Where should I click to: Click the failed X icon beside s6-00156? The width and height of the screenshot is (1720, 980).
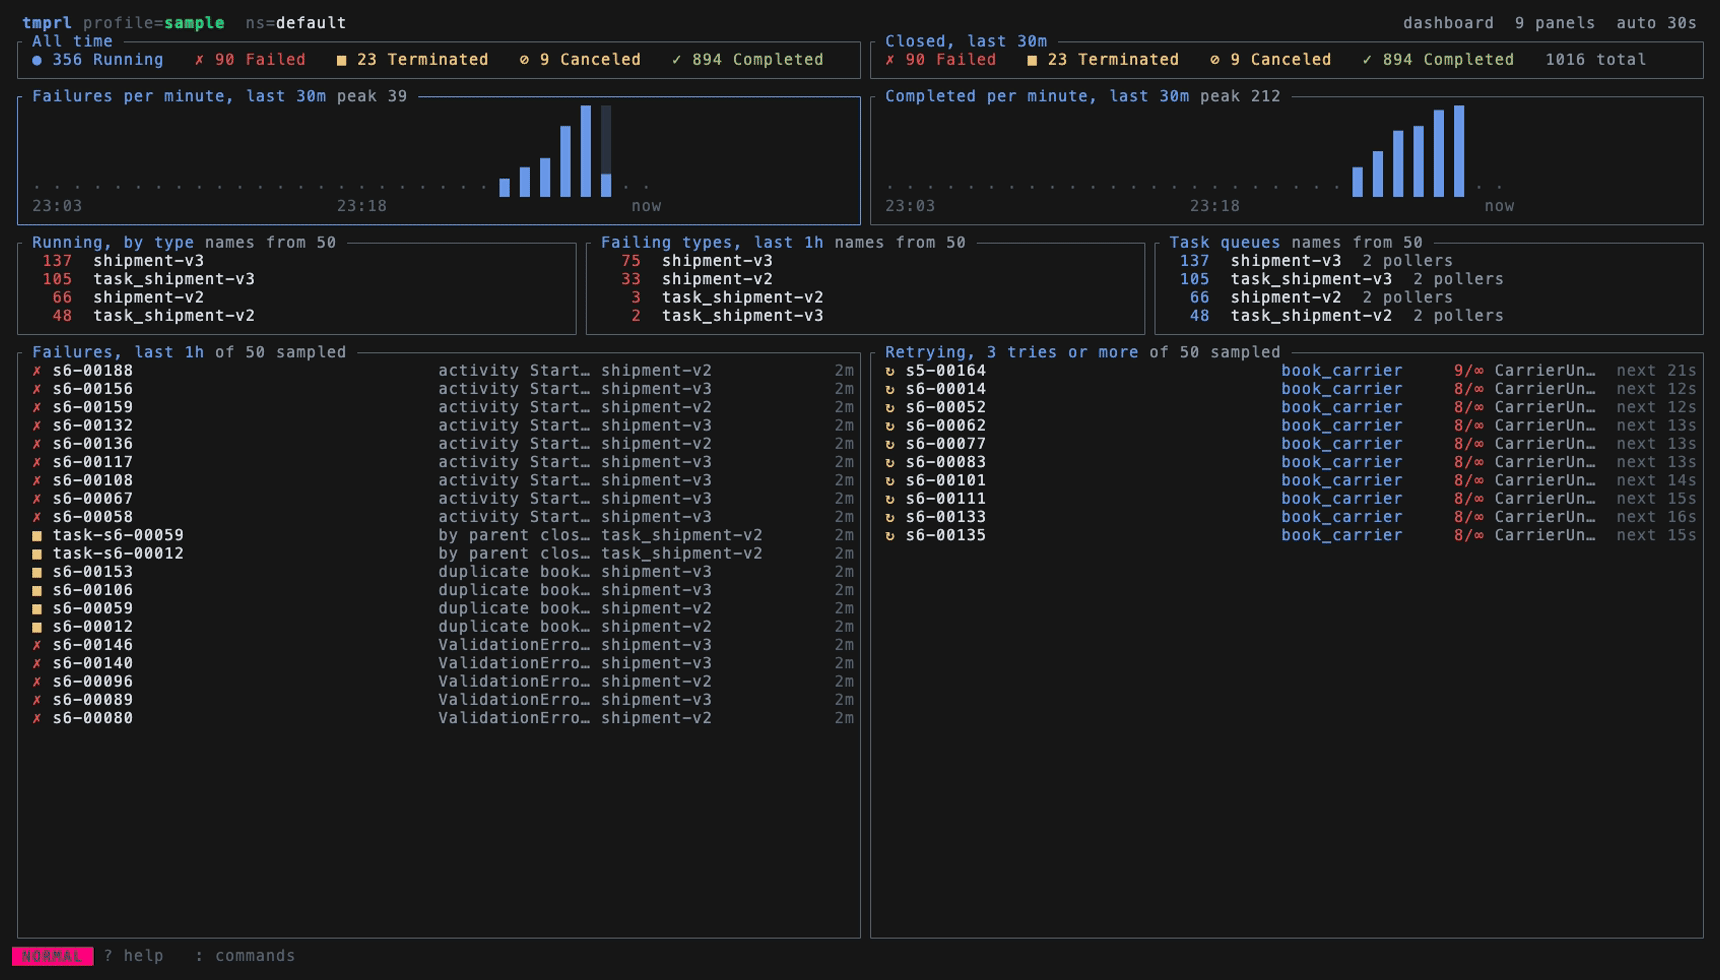pyautogui.click(x=37, y=389)
